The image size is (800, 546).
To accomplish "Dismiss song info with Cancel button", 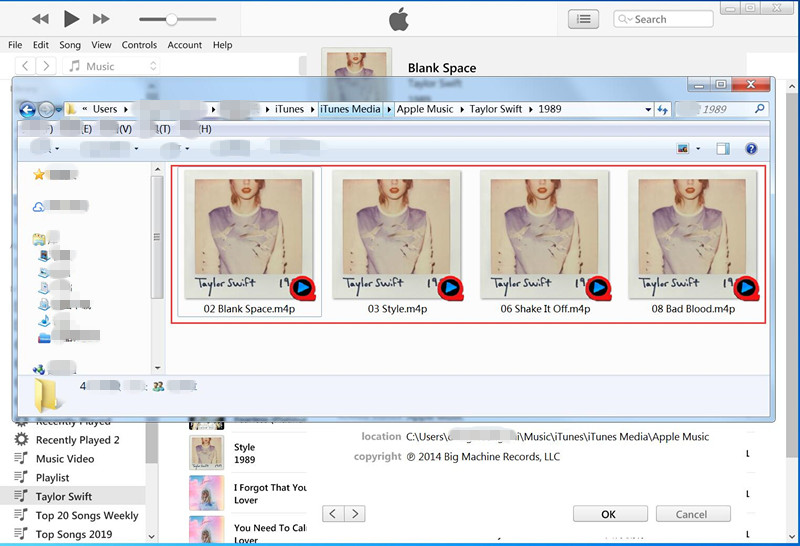I will [693, 514].
